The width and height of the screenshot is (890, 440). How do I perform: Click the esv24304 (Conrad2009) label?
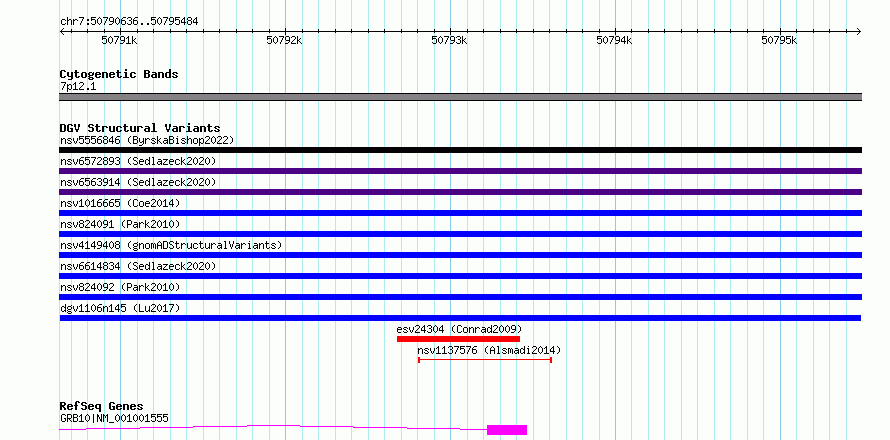coord(459,329)
